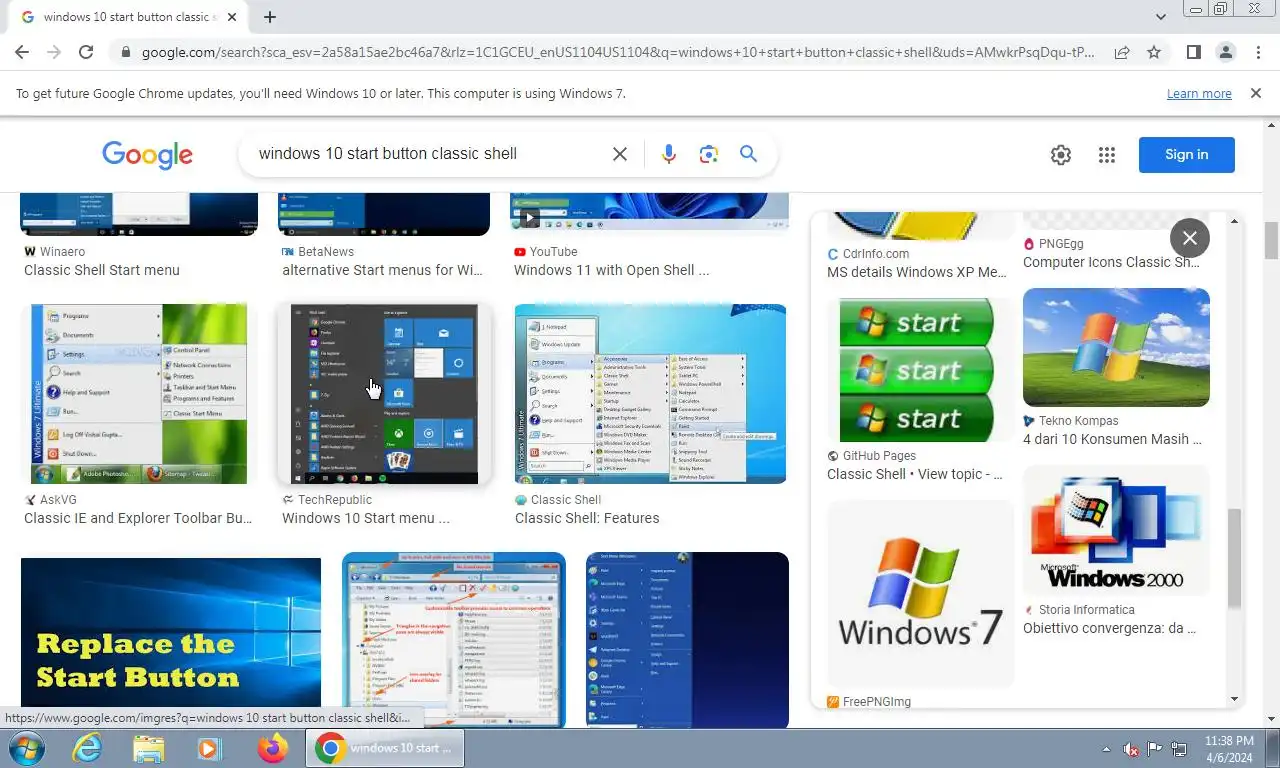Close the windows 10 start button tab
Viewport: 1280px width, 768px height.
point(232,17)
